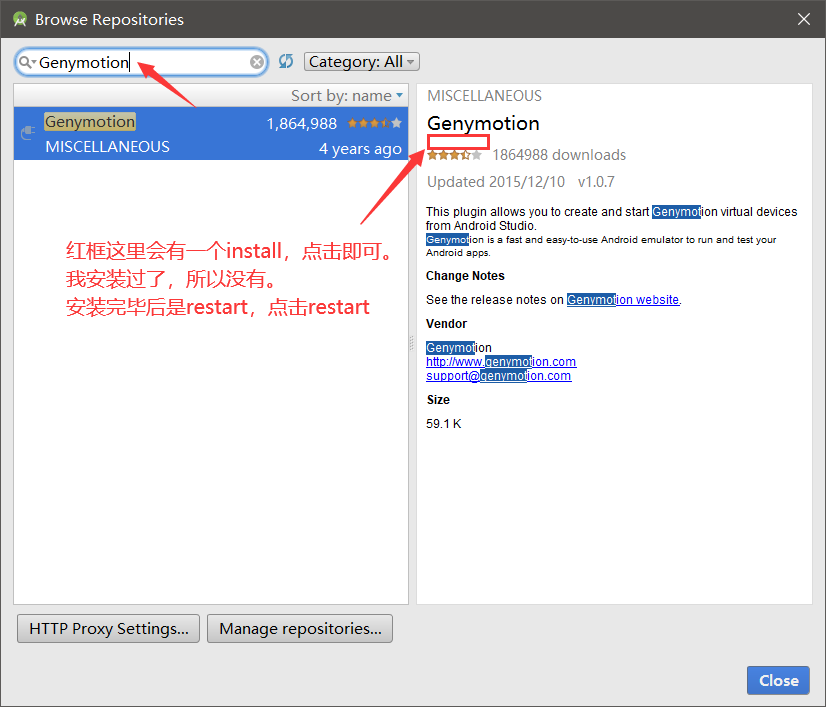This screenshot has width=826, height=707.
Task: Click star rating in plugin details pane
Action: (454, 155)
